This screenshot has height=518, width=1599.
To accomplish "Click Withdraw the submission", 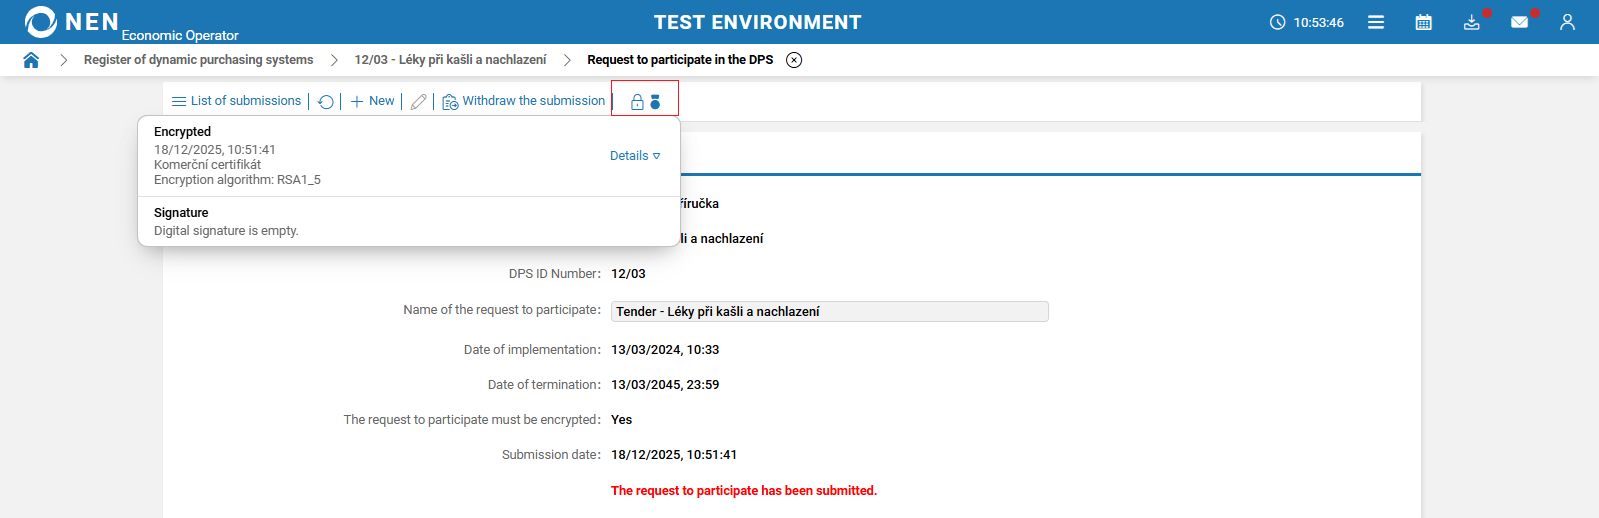I will pyautogui.click(x=524, y=101).
